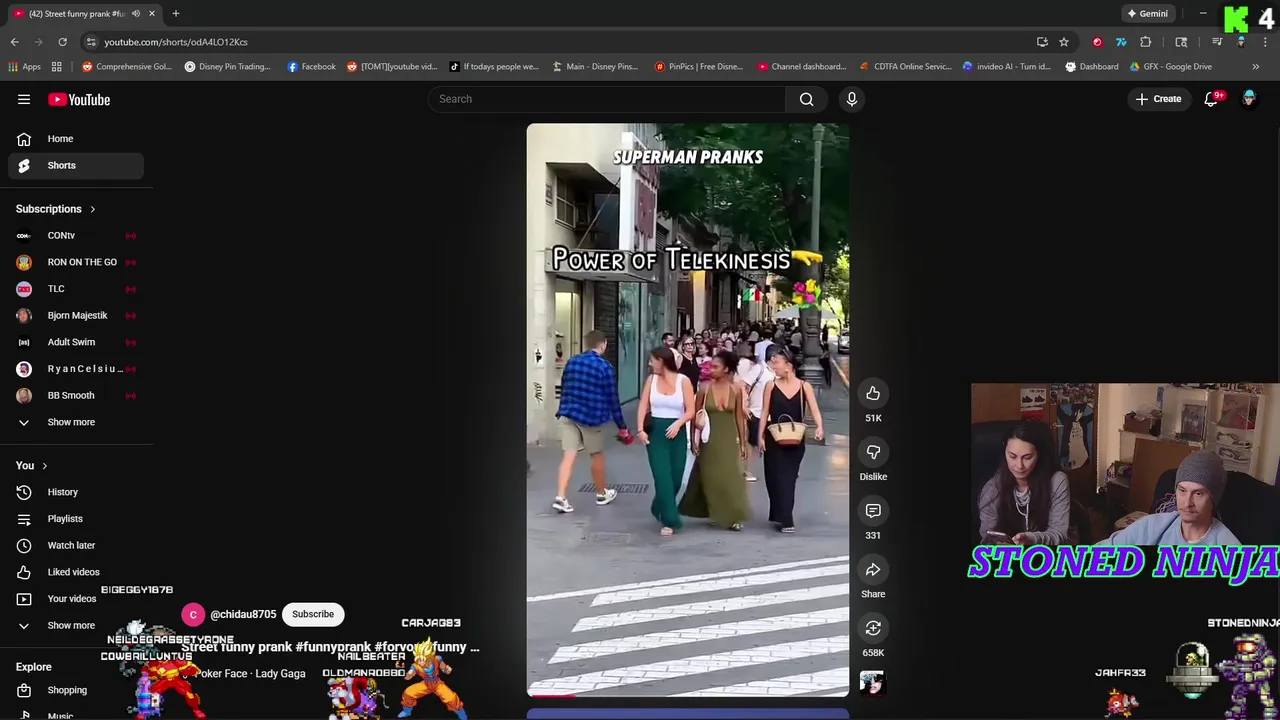Dislike the short
Viewport: 1280px width, 720px height.
pos(873,452)
